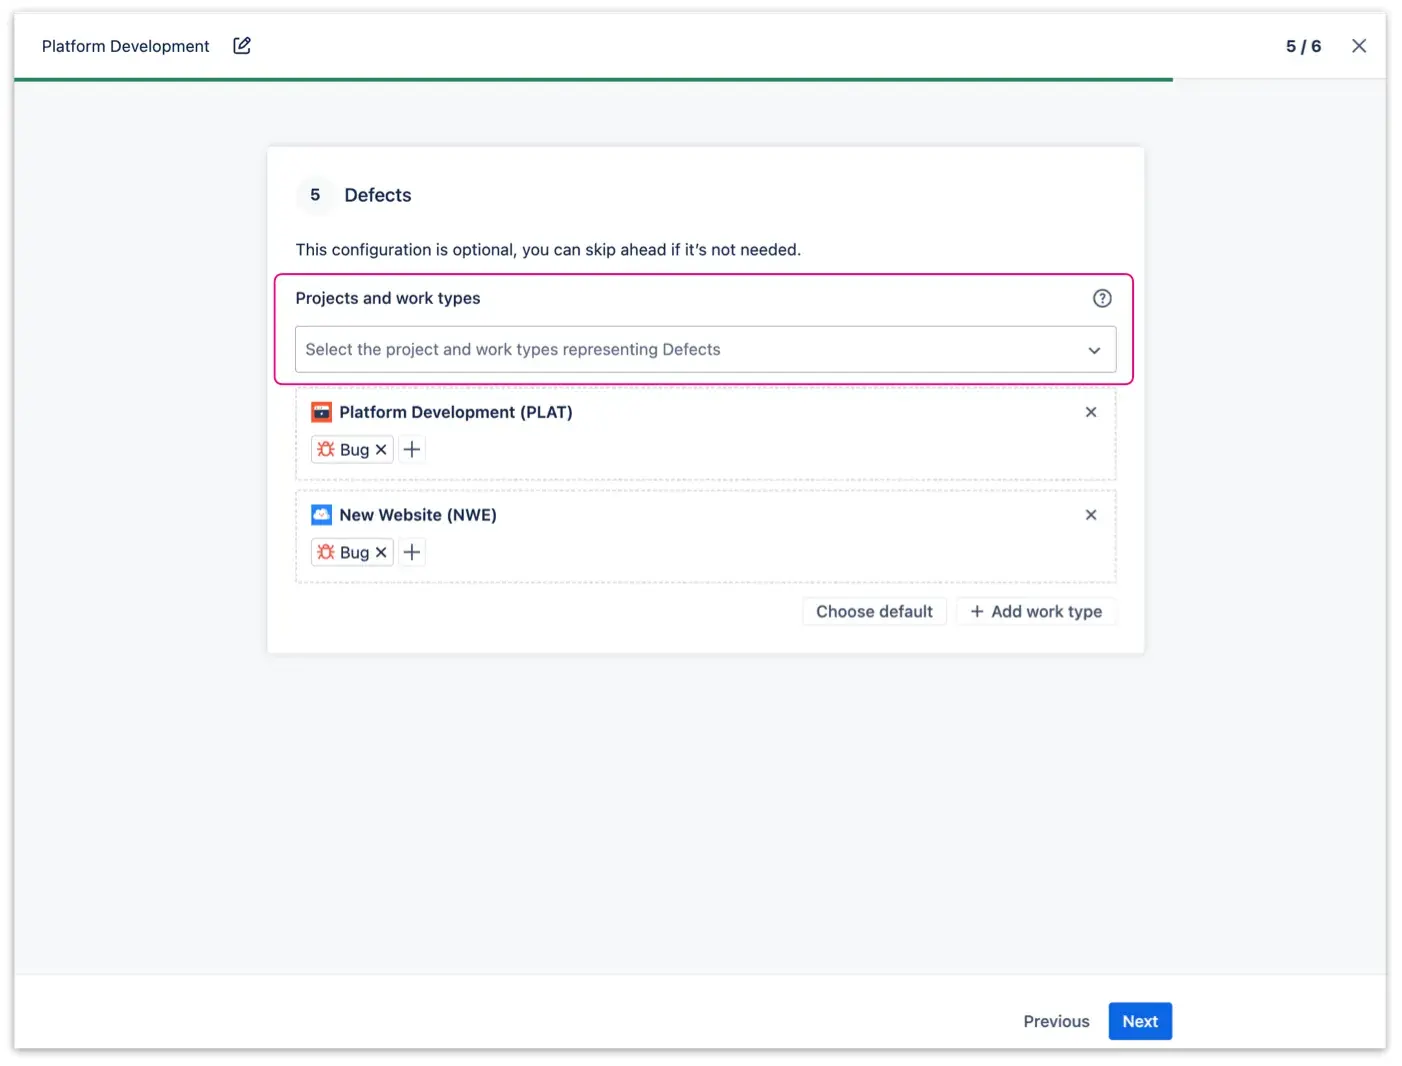Click the Next button to continue

[1140, 1021]
